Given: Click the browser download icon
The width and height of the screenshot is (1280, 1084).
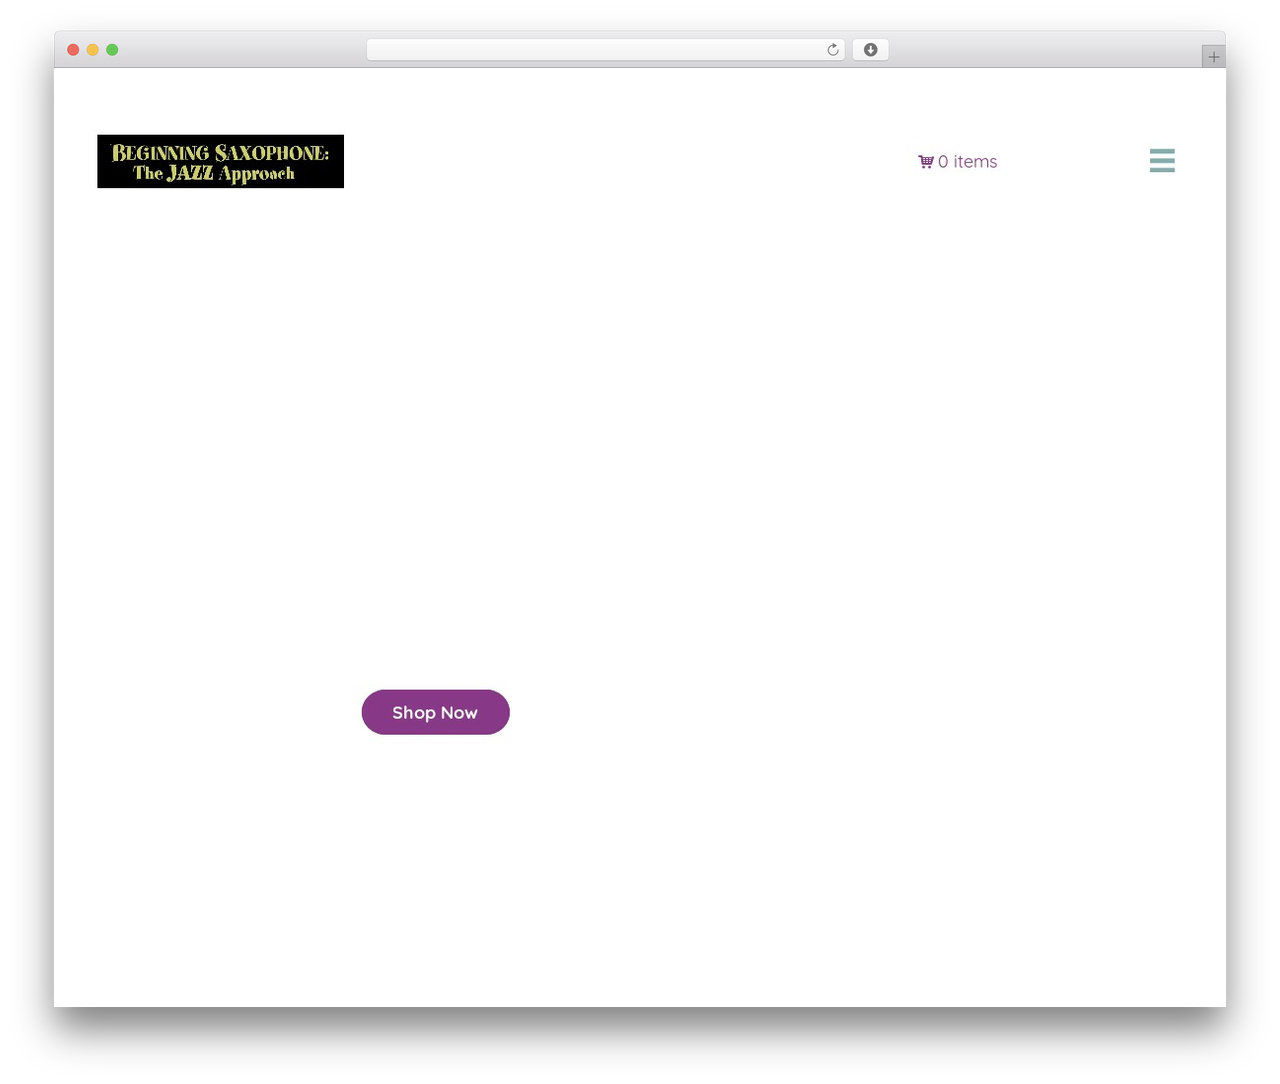Looking at the screenshot, I should point(870,50).
